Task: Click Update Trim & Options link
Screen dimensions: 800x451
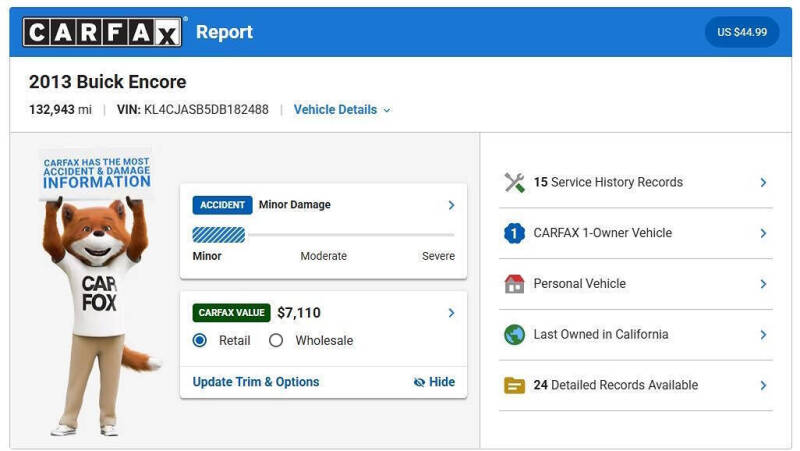Action: [256, 382]
